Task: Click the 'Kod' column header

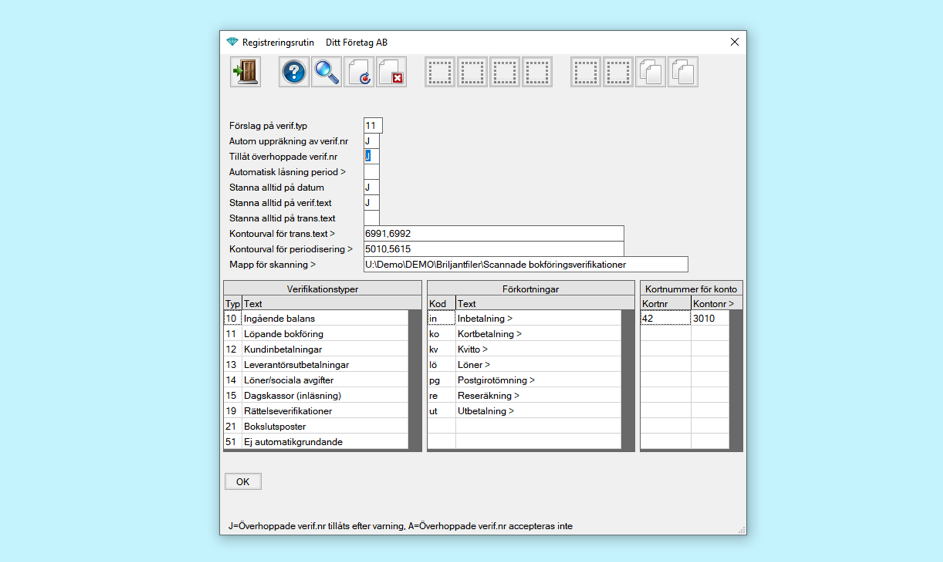Action: click(441, 304)
